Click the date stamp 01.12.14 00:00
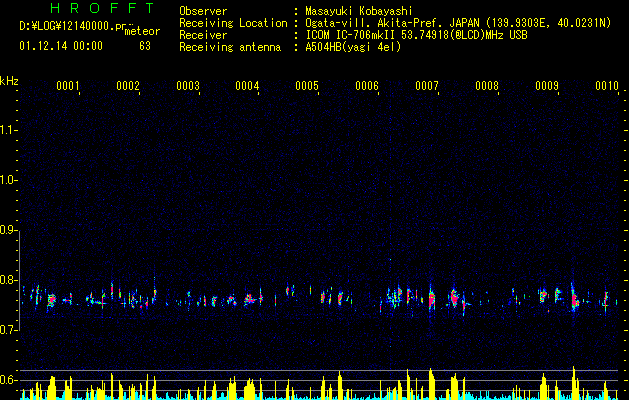 61,46
